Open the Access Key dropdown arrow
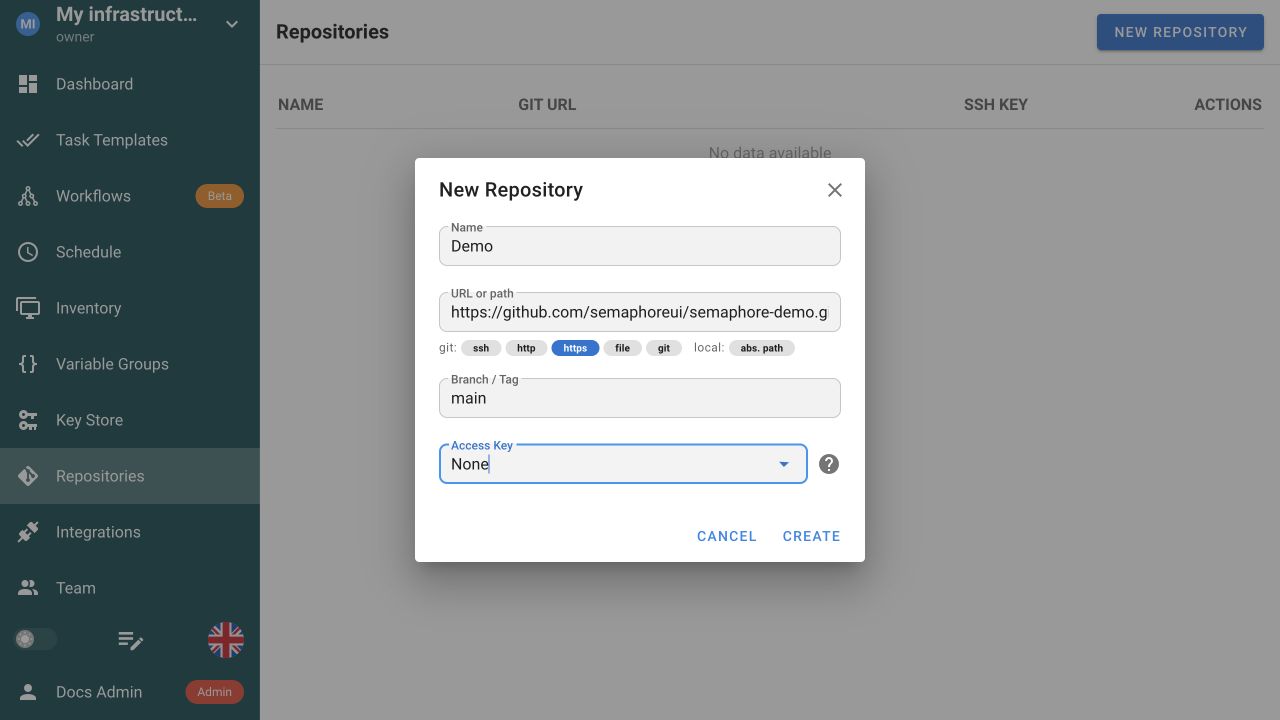 point(784,464)
